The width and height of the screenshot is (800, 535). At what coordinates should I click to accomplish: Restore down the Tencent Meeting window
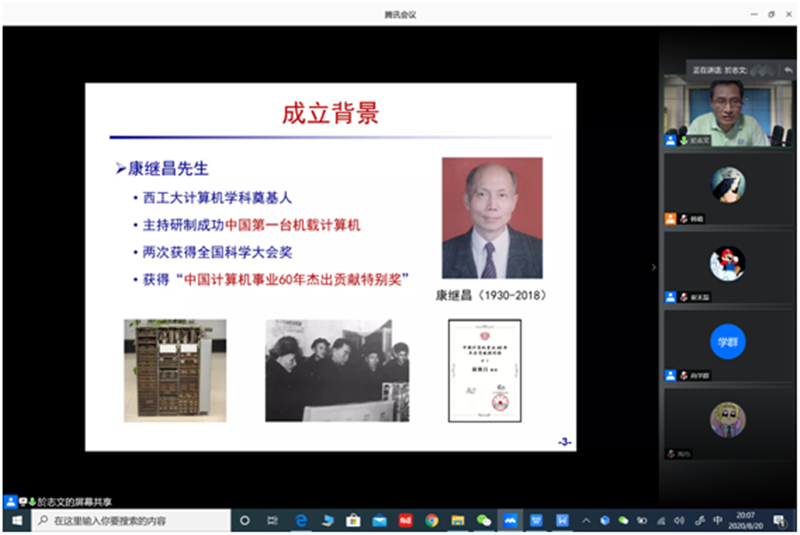[x=770, y=14]
